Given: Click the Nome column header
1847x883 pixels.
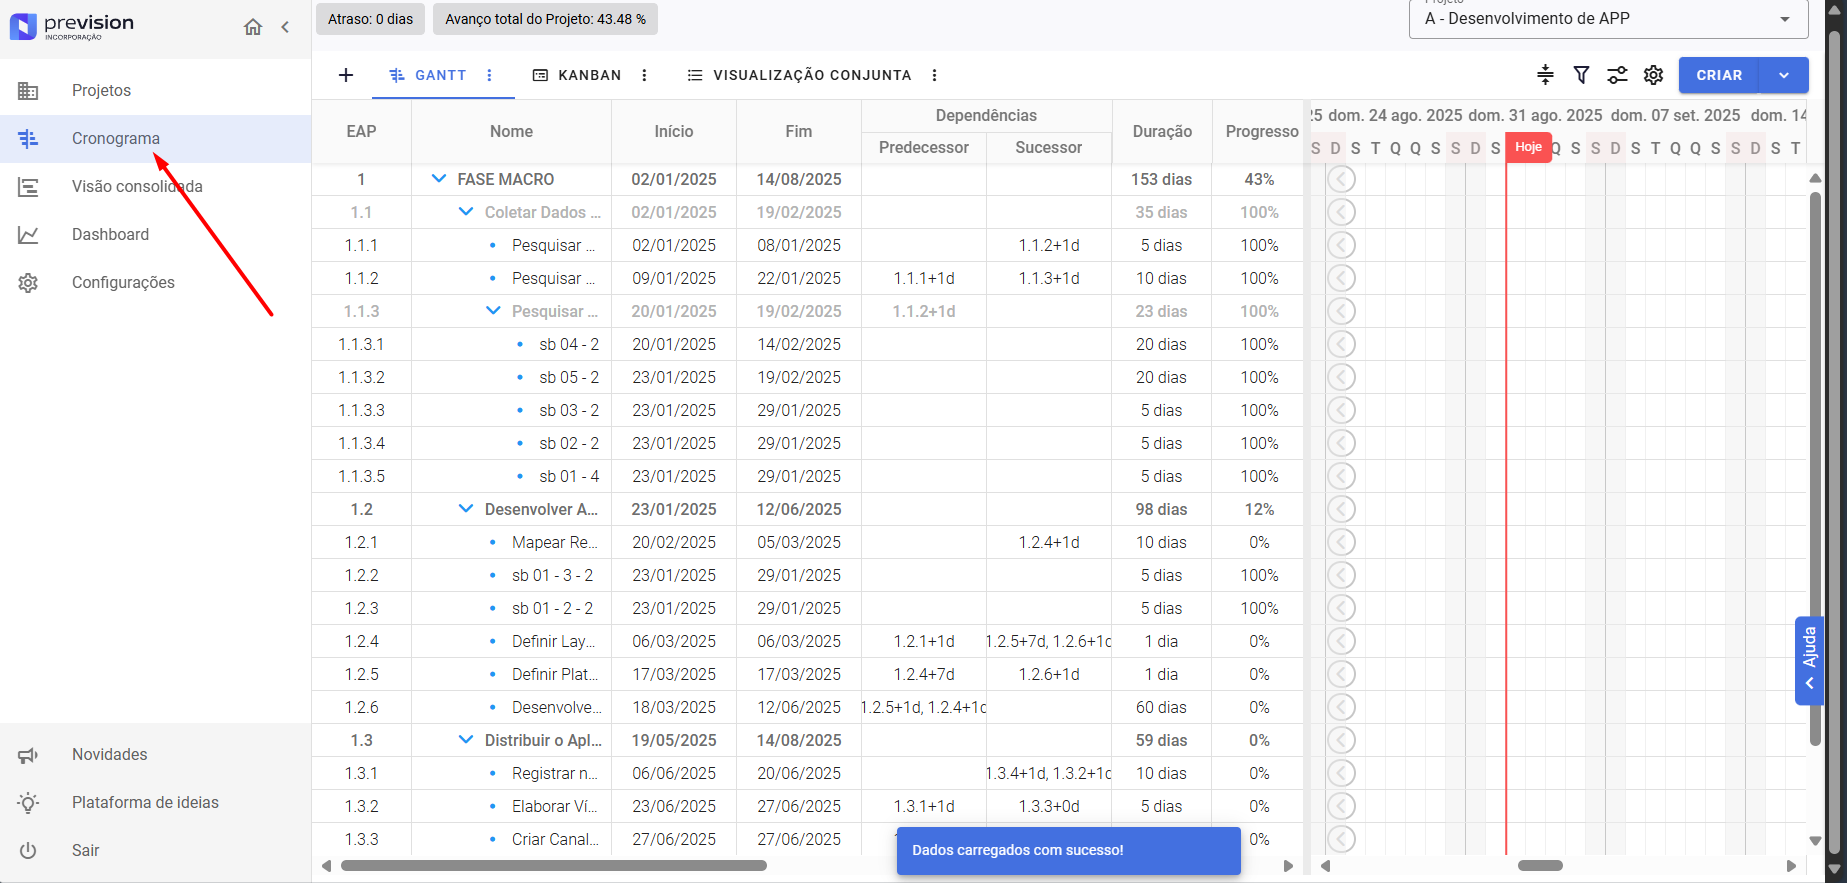Looking at the screenshot, I should (x=511, y=131).
